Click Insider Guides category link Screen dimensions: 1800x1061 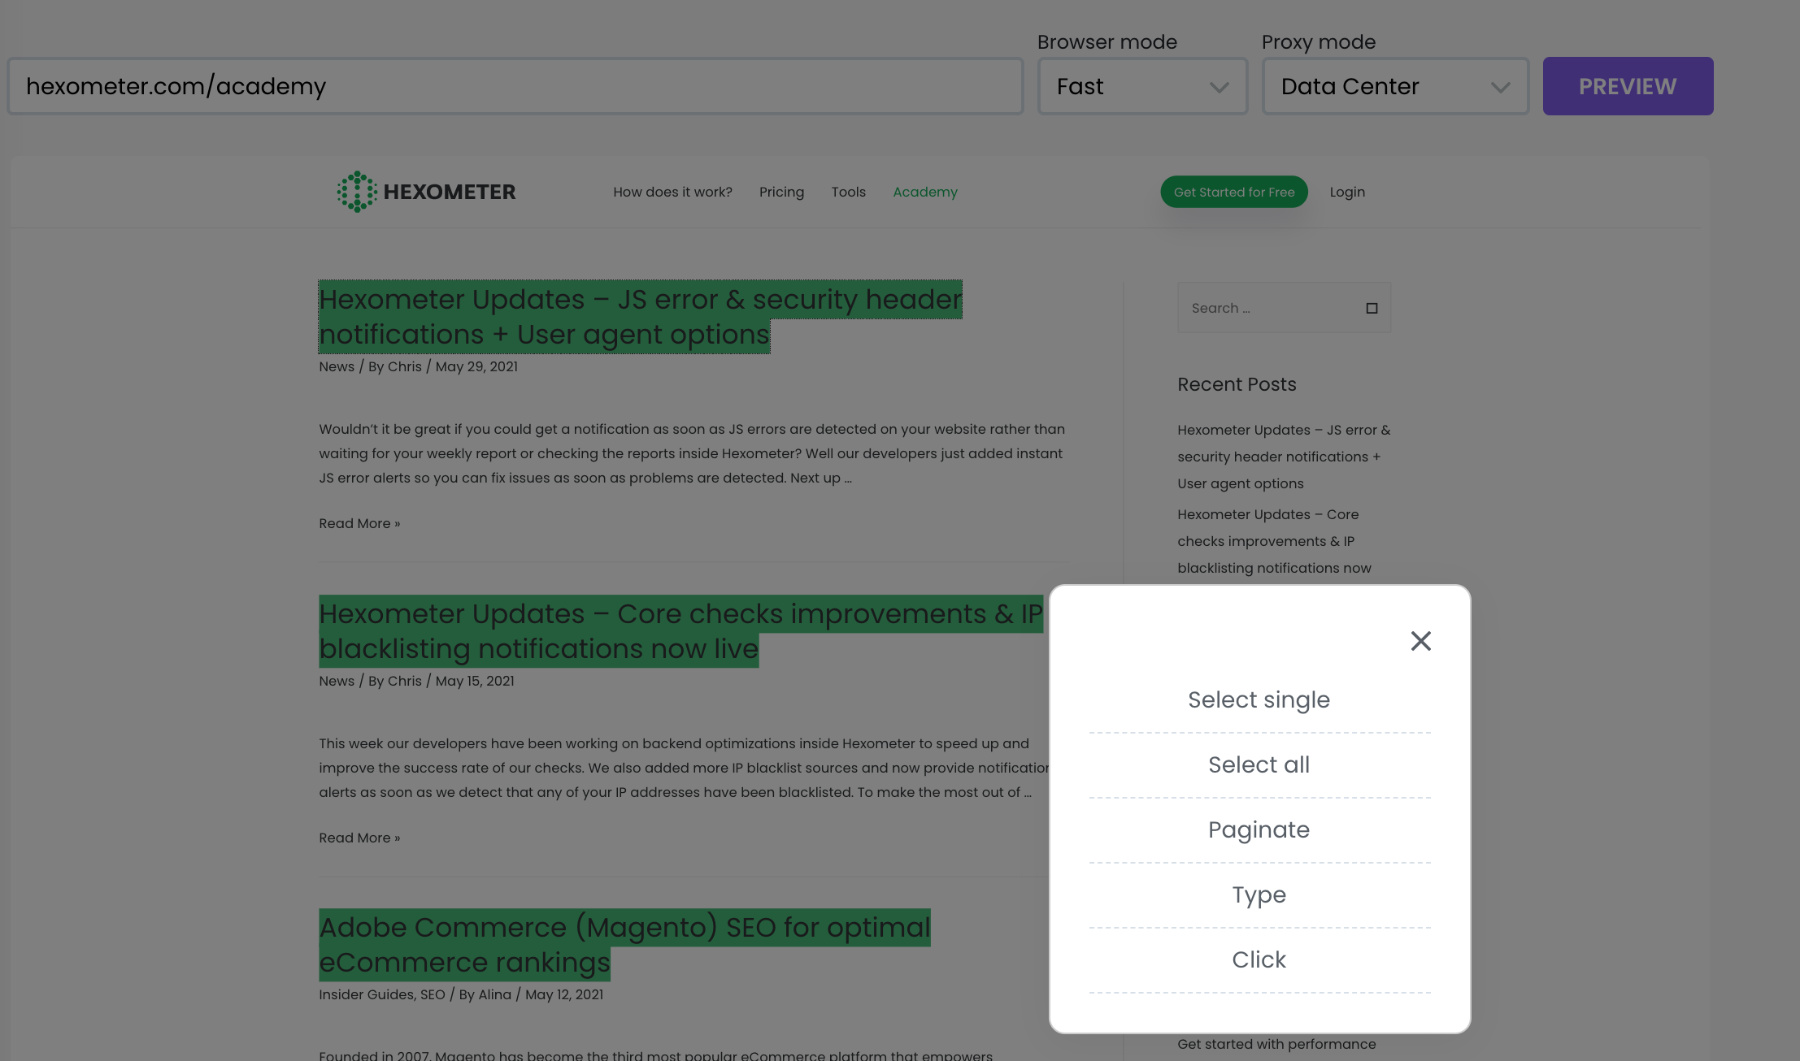click(366, 995)
